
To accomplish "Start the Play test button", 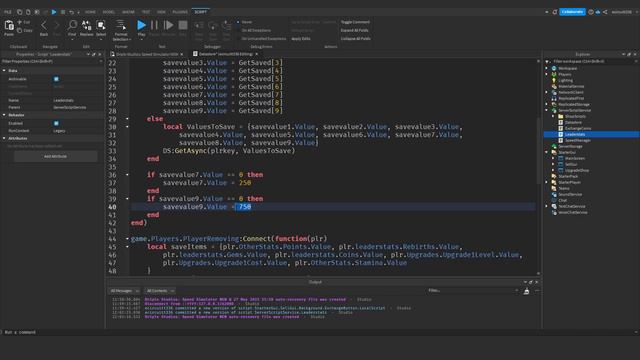I will click(141, 25).
